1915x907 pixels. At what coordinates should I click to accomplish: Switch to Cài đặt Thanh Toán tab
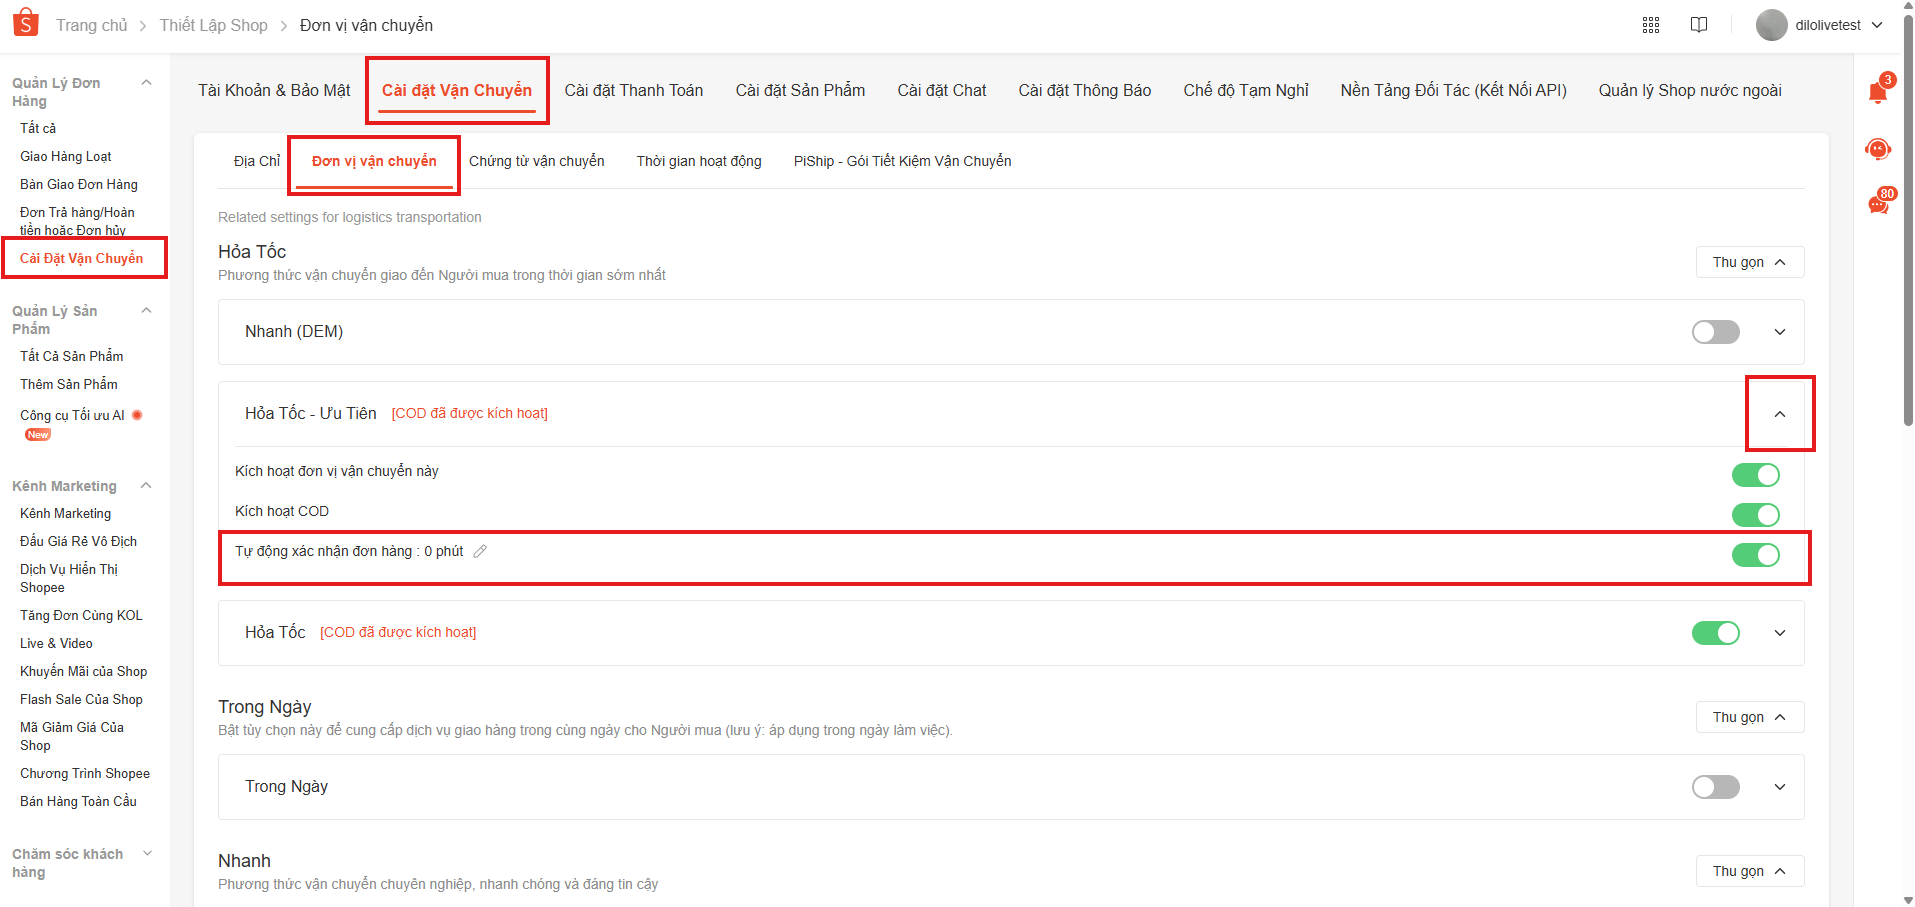point(633,90)
